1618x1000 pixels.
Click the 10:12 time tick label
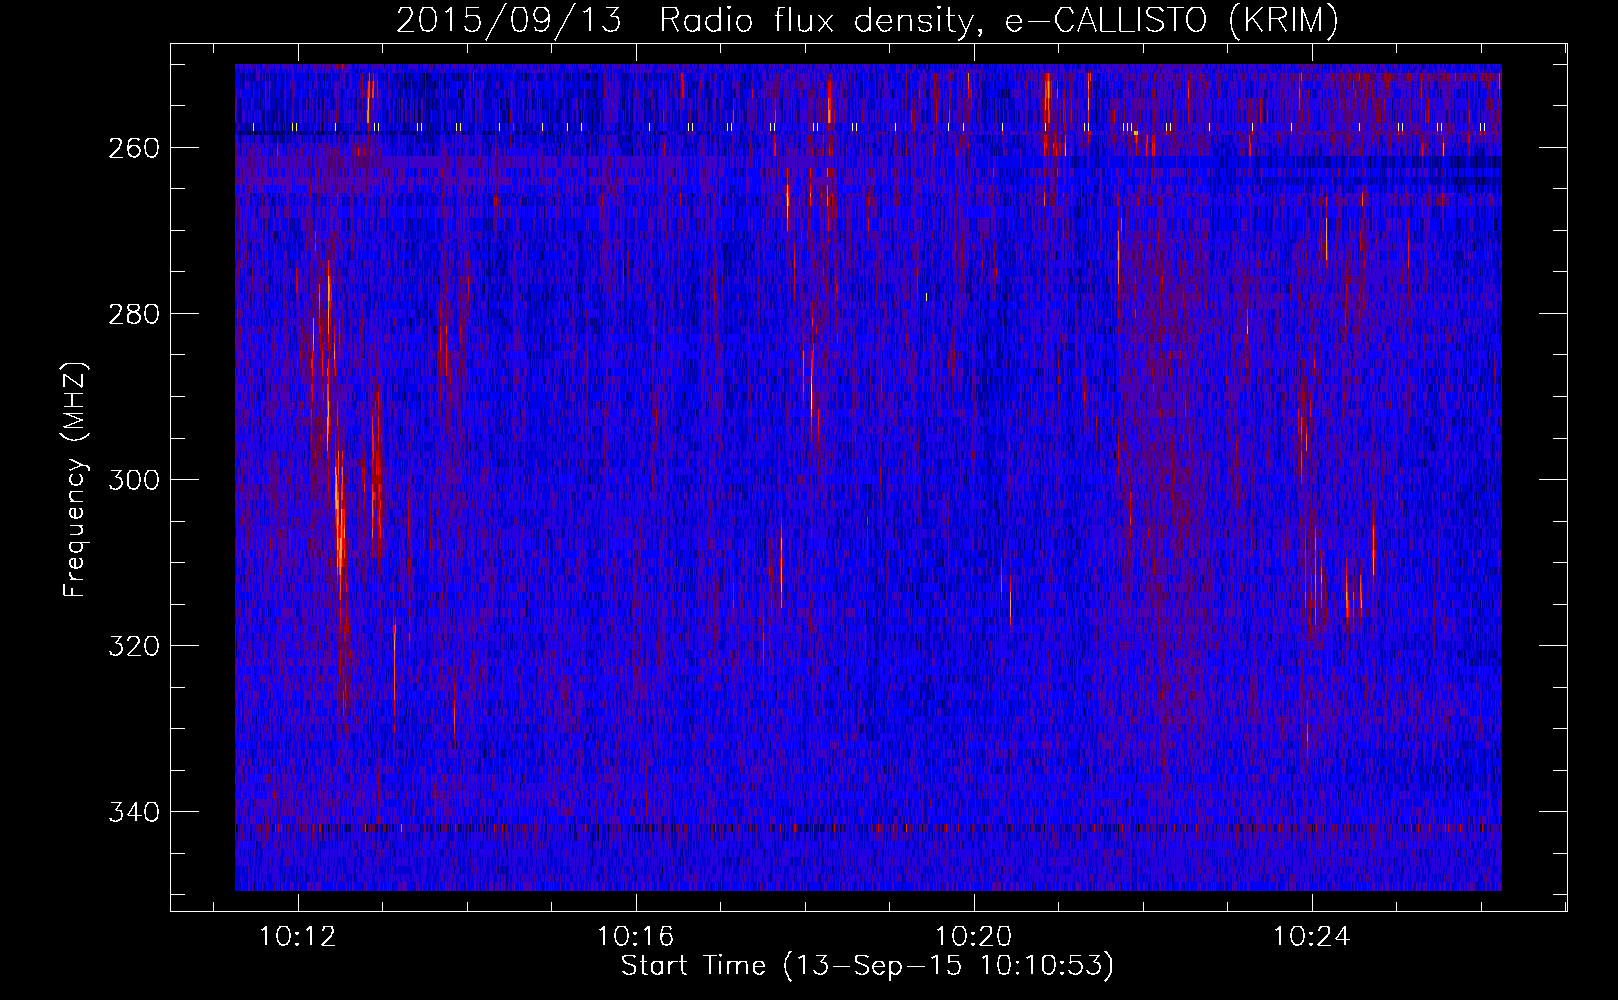pyautogui.click(x=298, y=937)
